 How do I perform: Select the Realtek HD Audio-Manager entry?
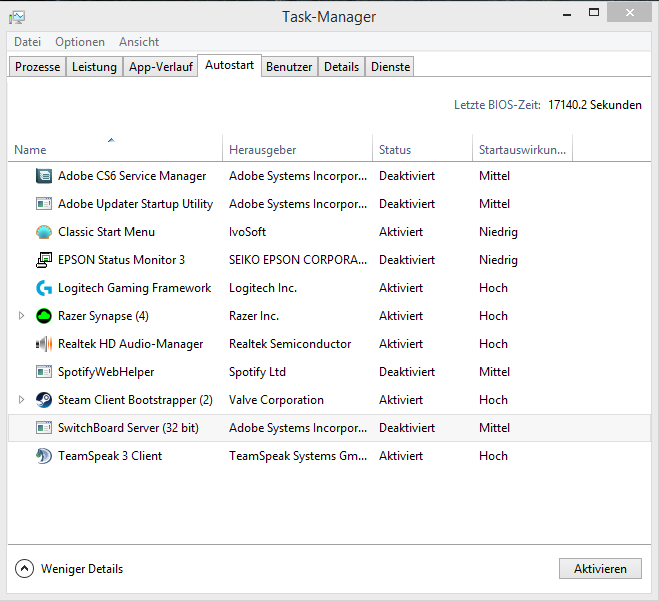pyautogui.click(x=130, y=344)
